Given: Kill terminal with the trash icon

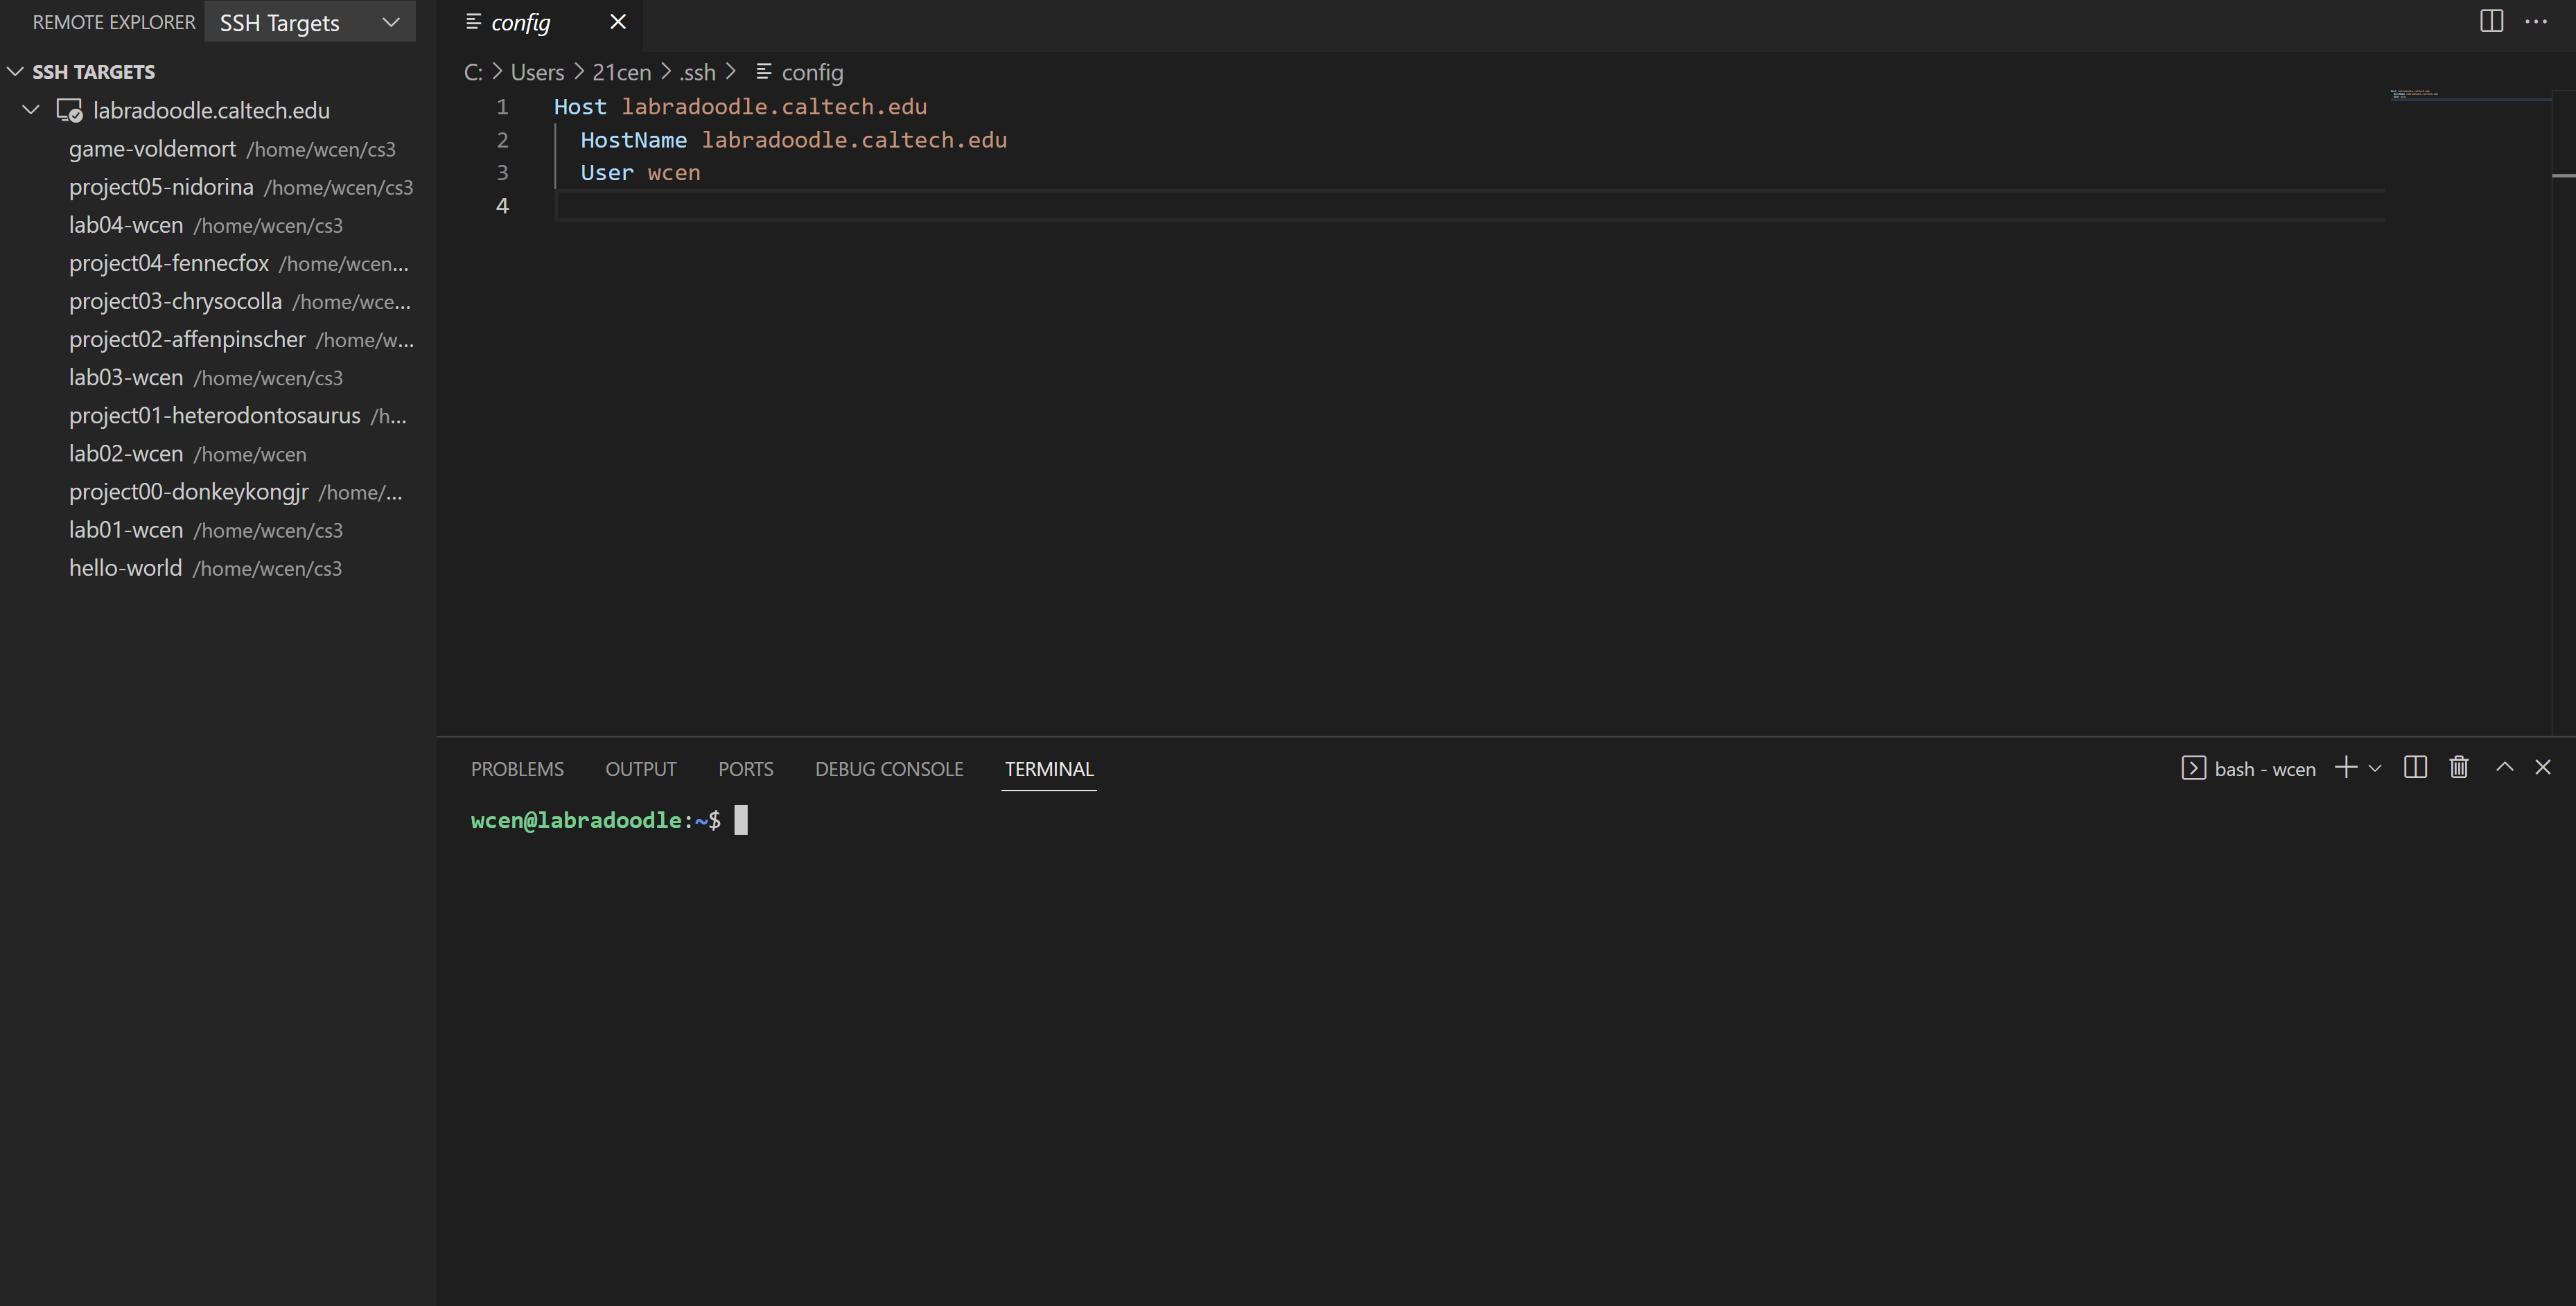Looking at the screenshot, I should (x=2459, y=768).
